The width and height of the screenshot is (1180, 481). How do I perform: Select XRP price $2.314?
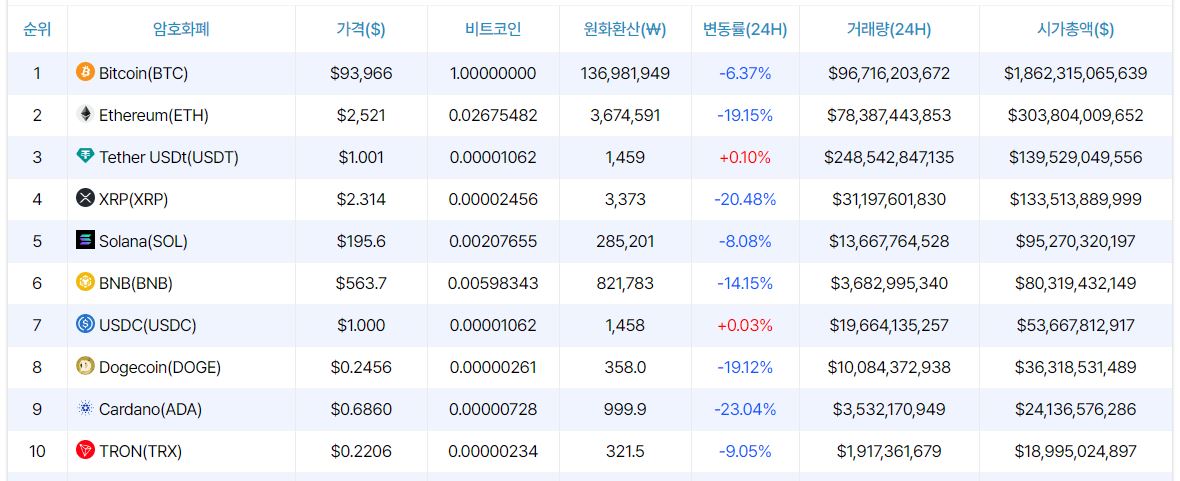pos(361,200)
